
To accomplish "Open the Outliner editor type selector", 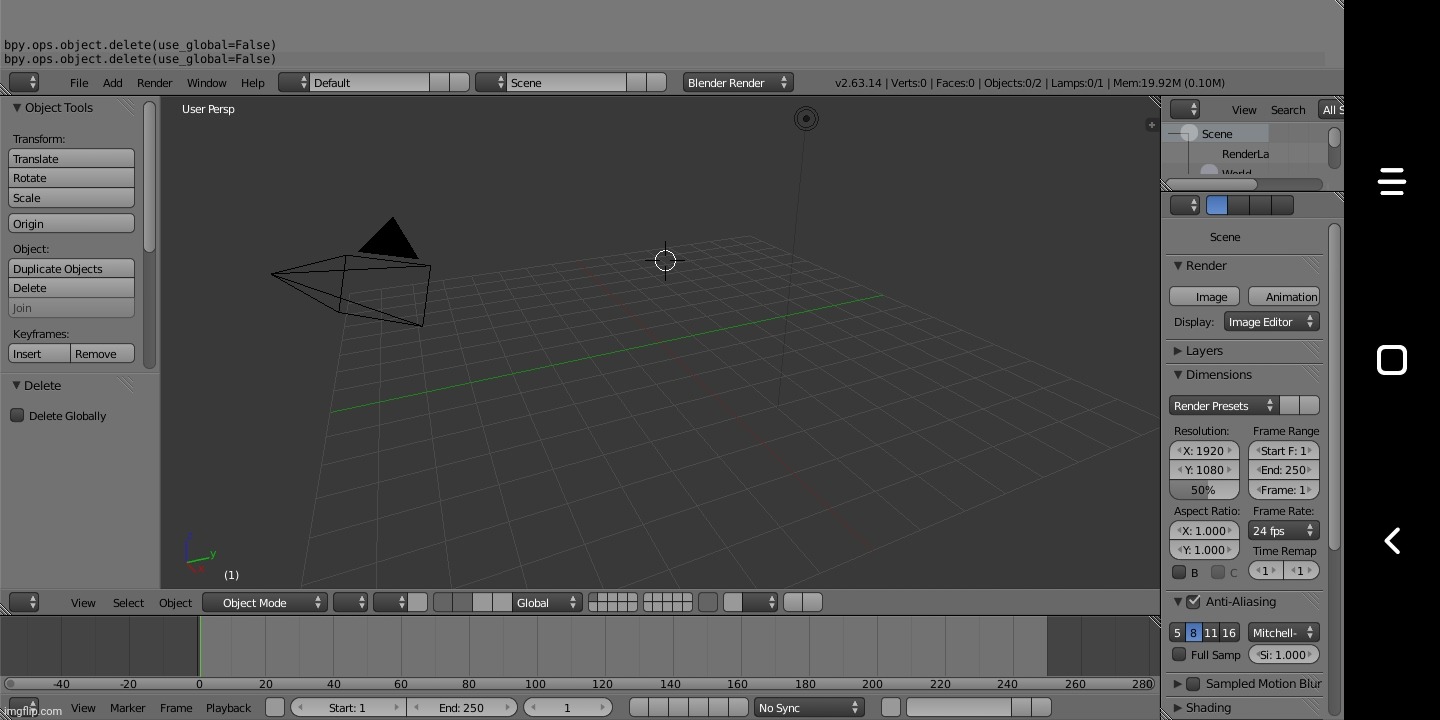I will pos(1185,109).
